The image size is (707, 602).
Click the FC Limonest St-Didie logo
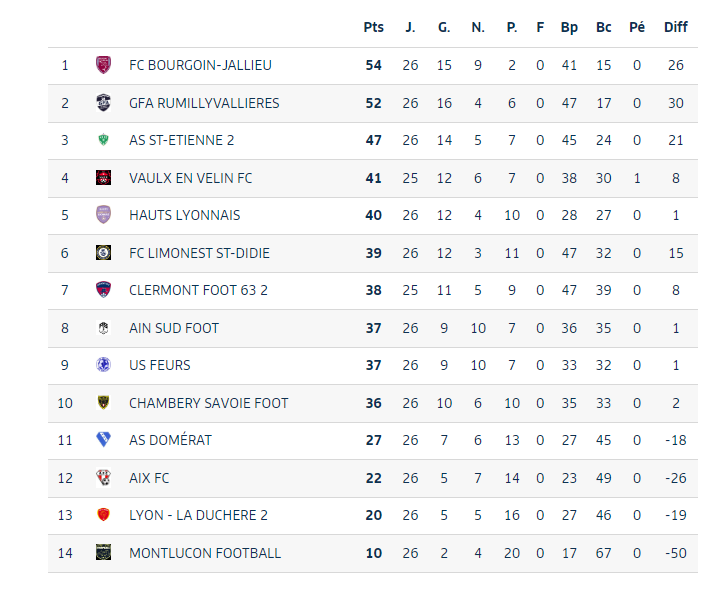103,253
